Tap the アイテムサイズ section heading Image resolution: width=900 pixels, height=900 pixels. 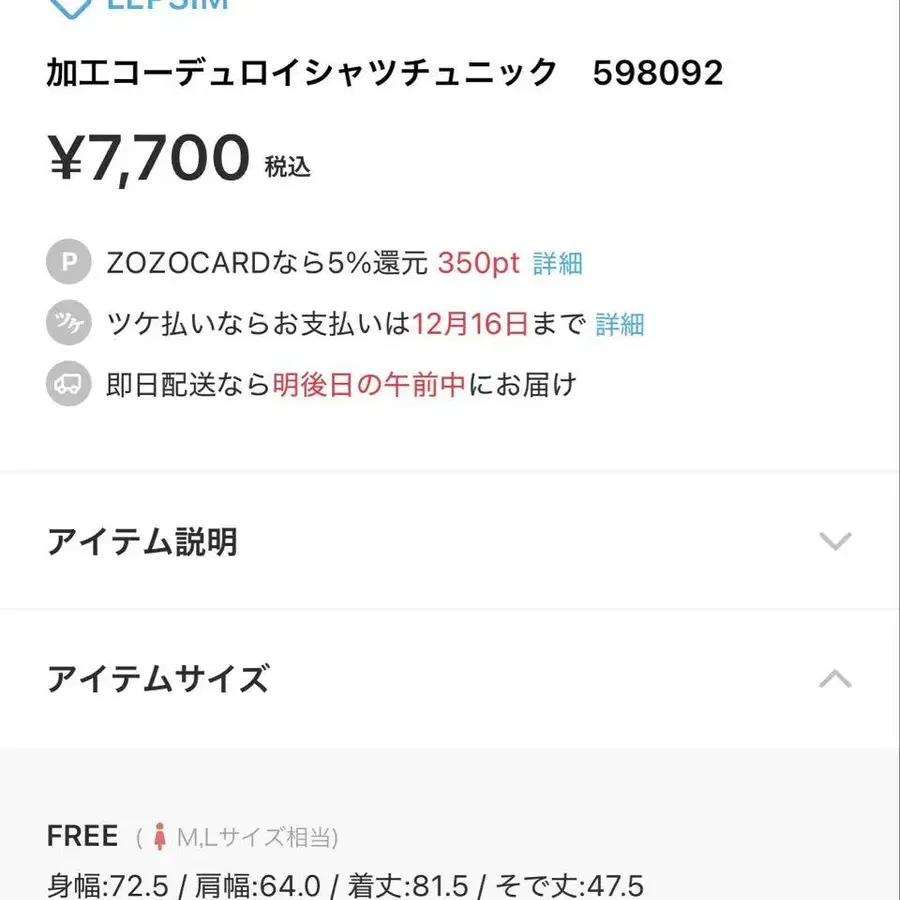click(x=158, y=680)
